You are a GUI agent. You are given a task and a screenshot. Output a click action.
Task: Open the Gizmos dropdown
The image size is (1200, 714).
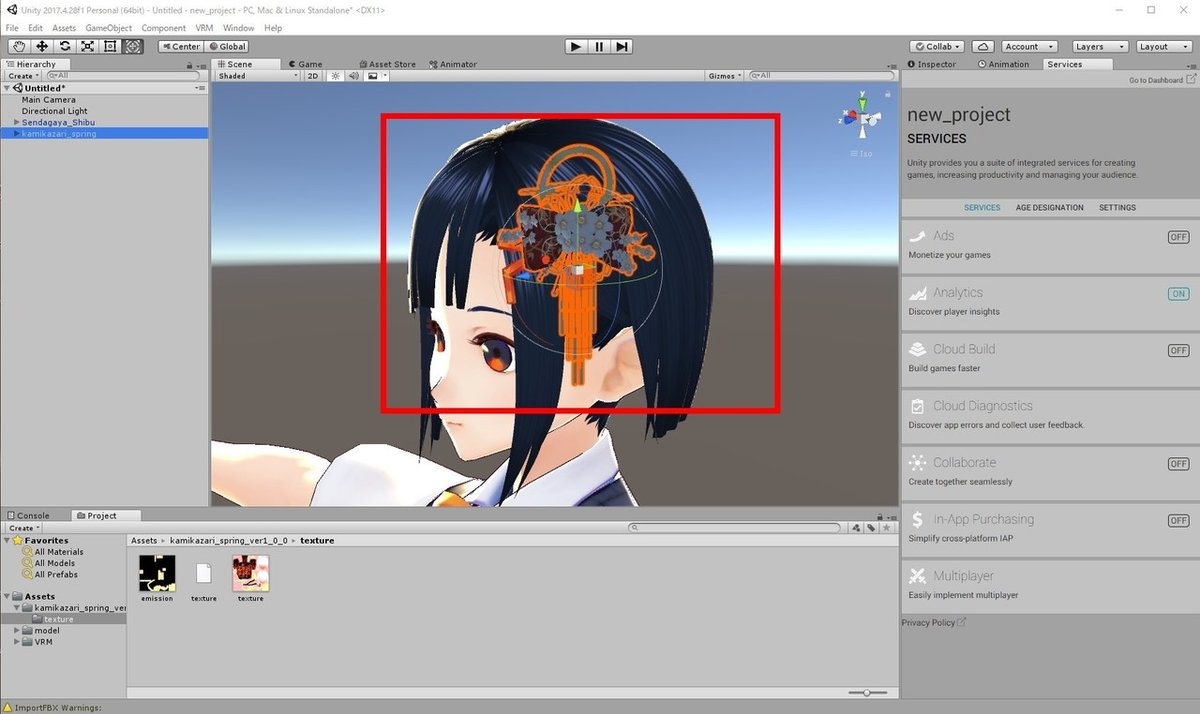[x=725, y=76]
